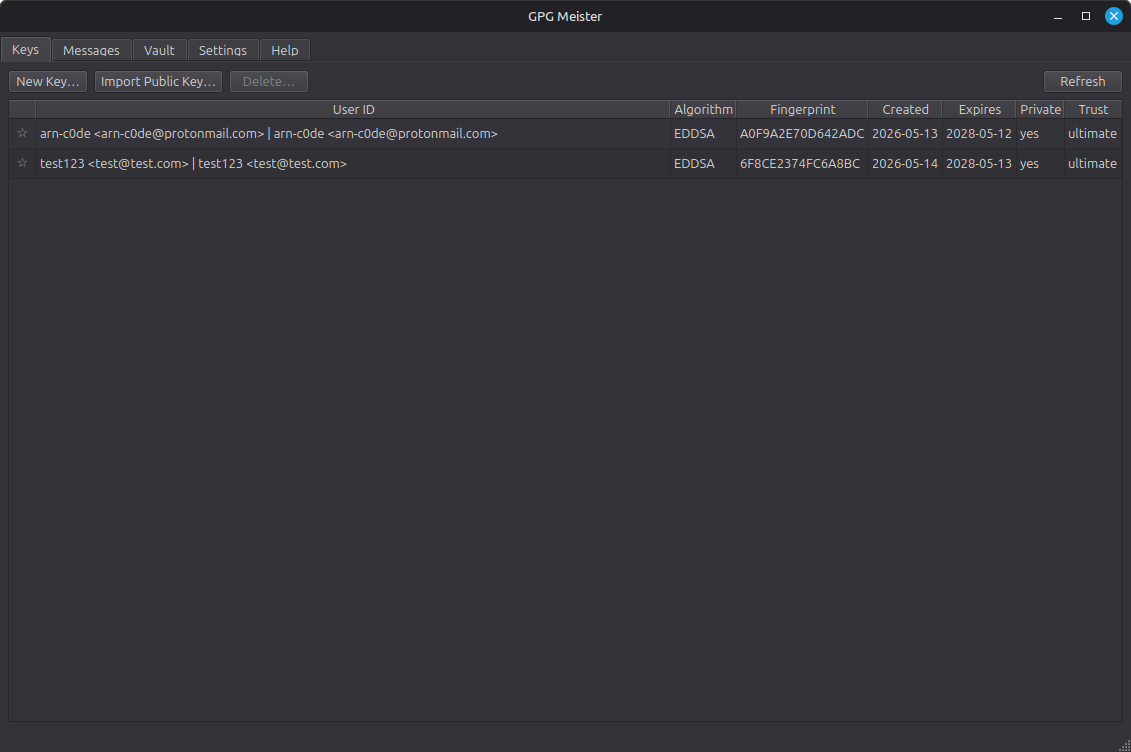This screenshot has width=1131, height=752.
Task: Click EDDSA cell in arn-c0de row
Action: tap(703, 133)
